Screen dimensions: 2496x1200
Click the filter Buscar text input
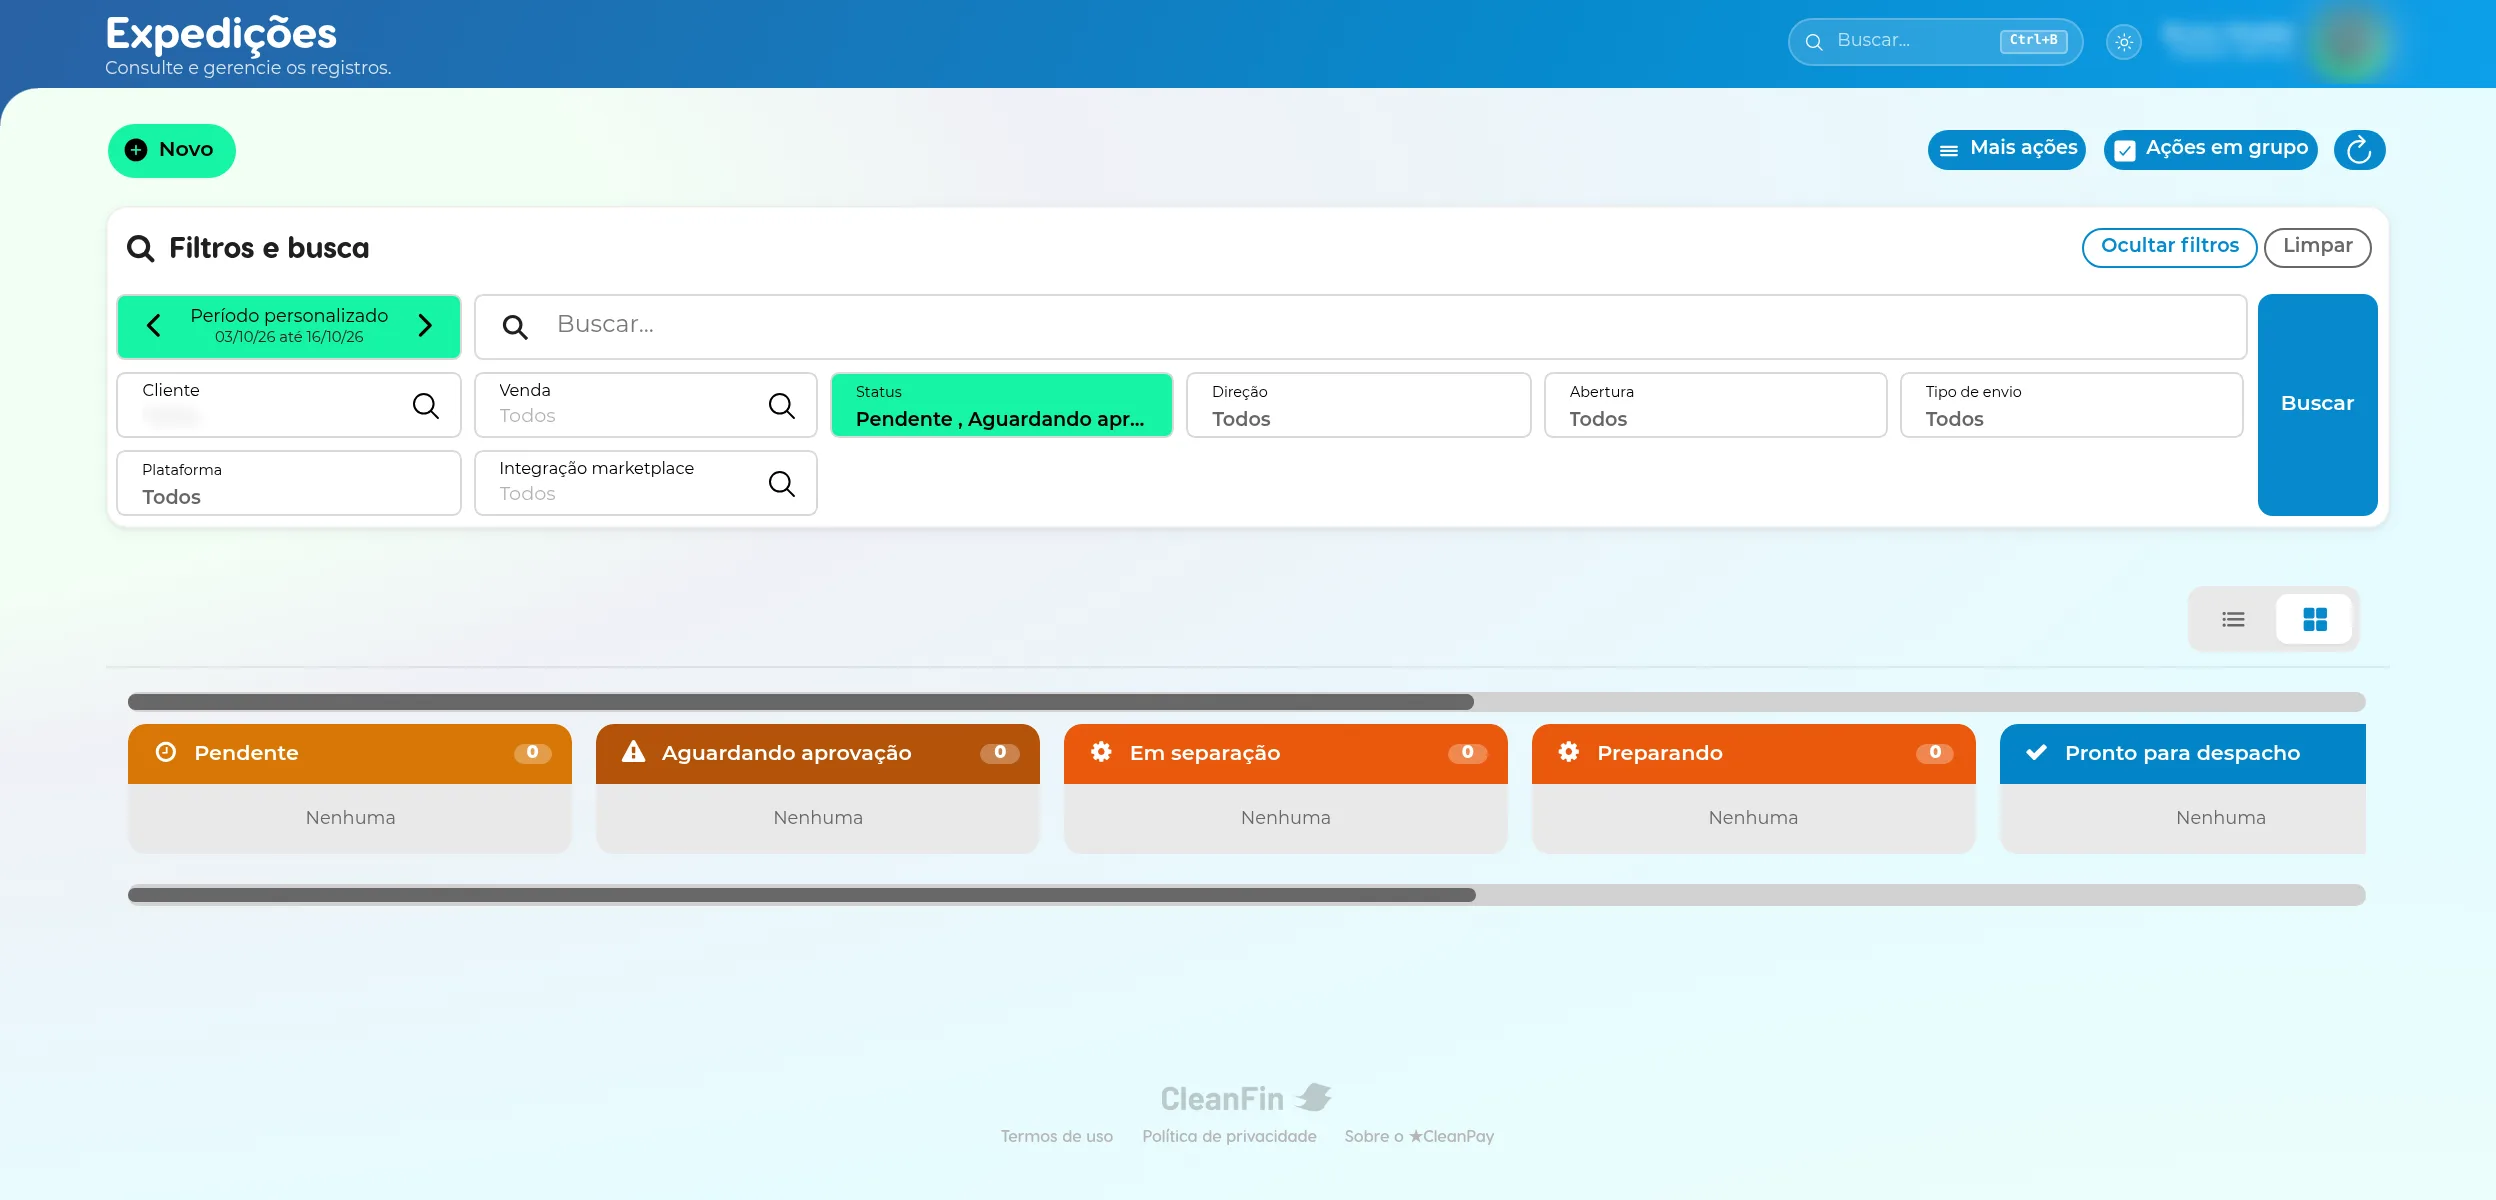(1360, 326)
